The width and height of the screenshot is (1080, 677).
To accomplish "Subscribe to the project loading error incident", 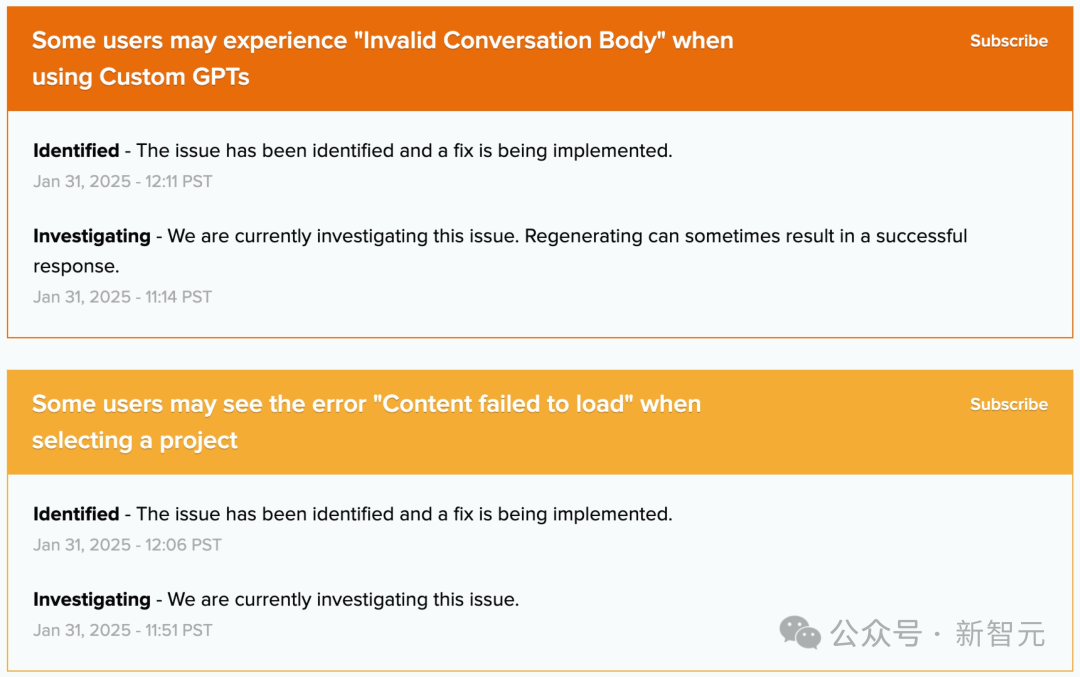I will point(1008,404).
